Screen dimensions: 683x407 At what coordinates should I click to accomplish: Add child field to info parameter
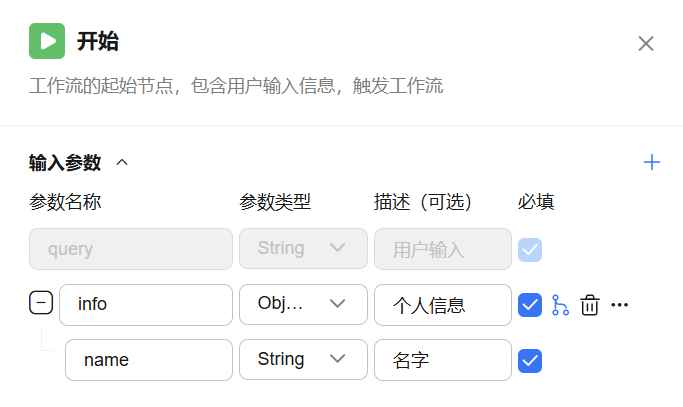560,305
